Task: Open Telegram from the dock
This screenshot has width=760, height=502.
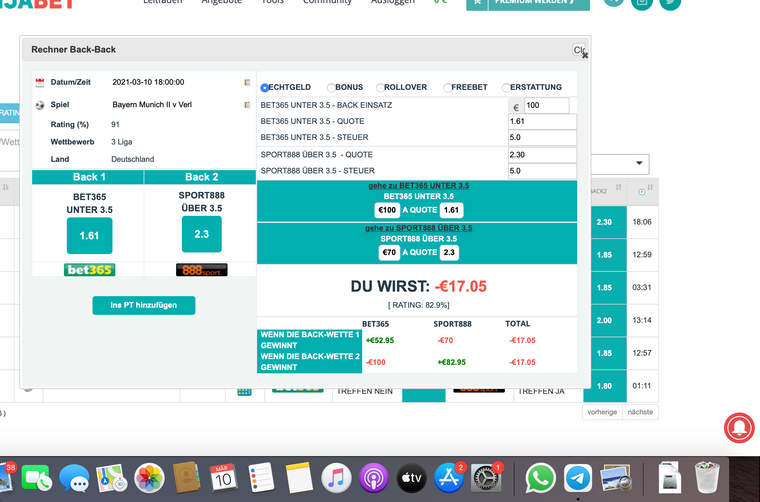Action: [578, 479]
